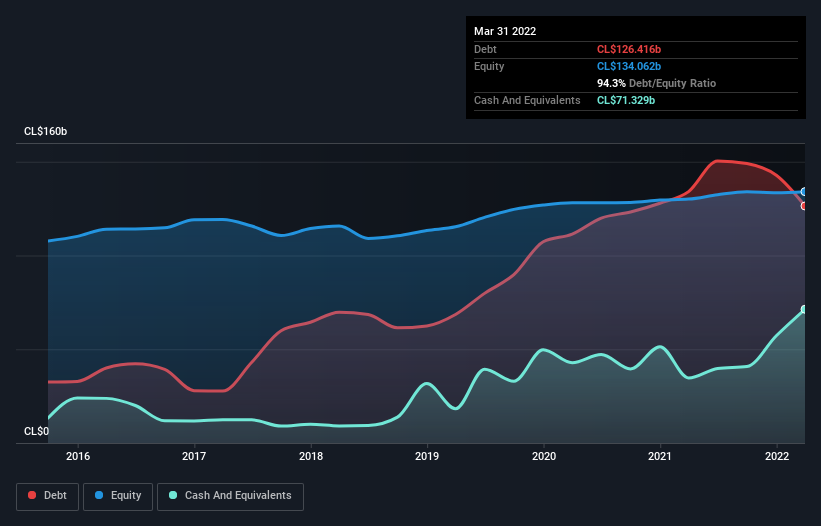The width and height of the screenshot is (821, 526).
Task: Click the blue Equity legend dot
Action: click(x=99, y=495)
